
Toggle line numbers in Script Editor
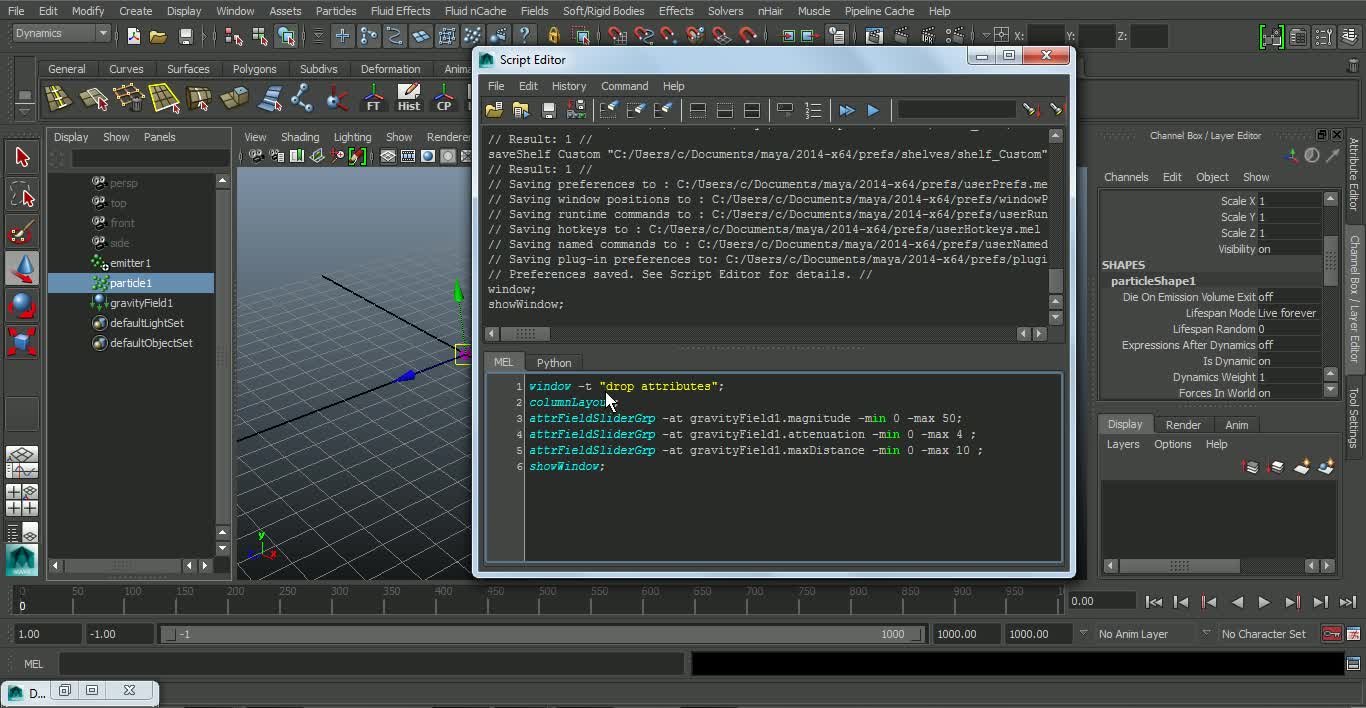point(813,110)
